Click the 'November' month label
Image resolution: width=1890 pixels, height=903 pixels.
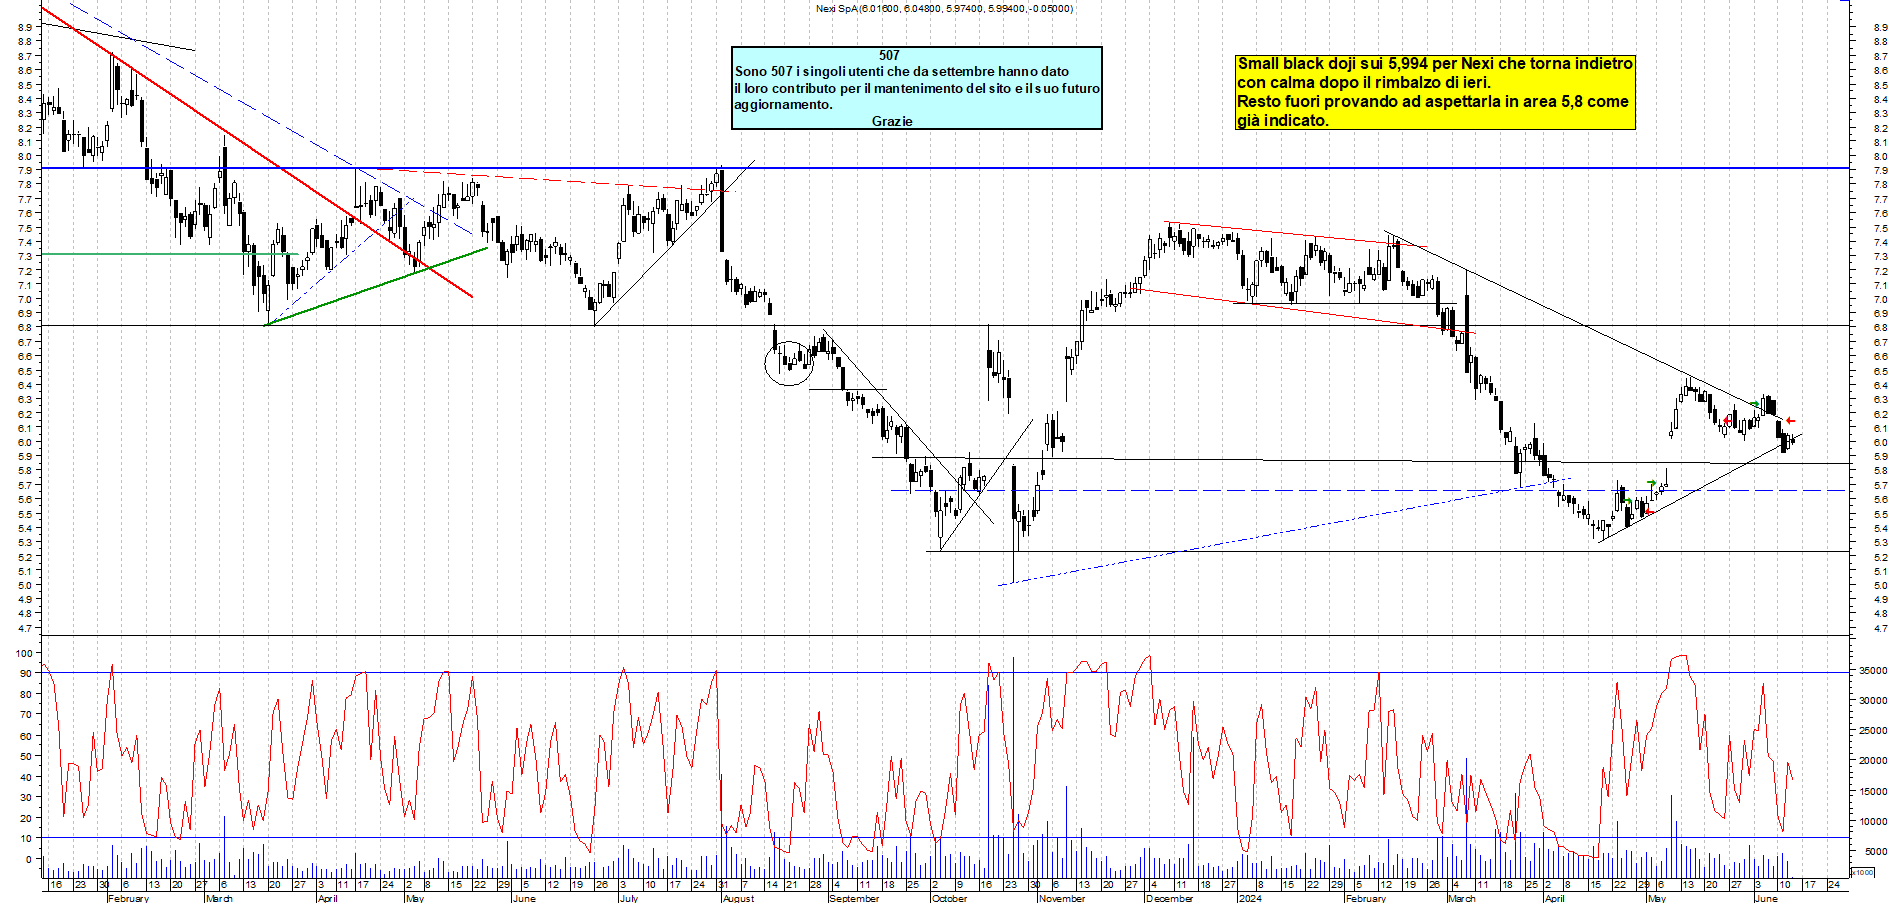(x=1062, y=898)
